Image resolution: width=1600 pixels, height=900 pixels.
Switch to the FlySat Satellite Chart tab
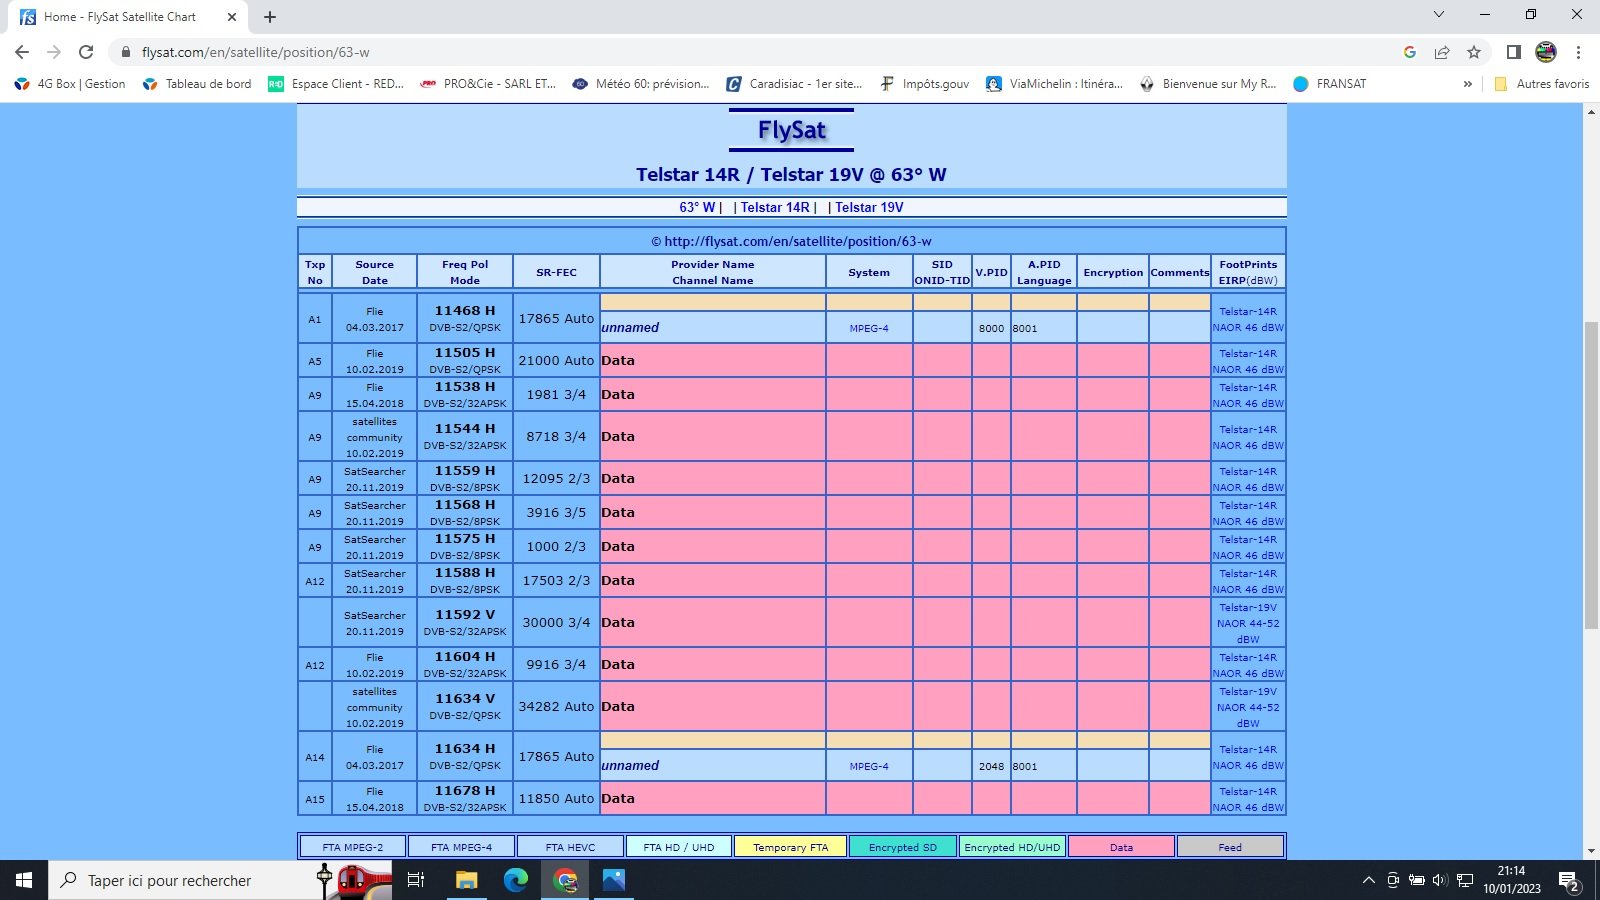pos(120,17)
